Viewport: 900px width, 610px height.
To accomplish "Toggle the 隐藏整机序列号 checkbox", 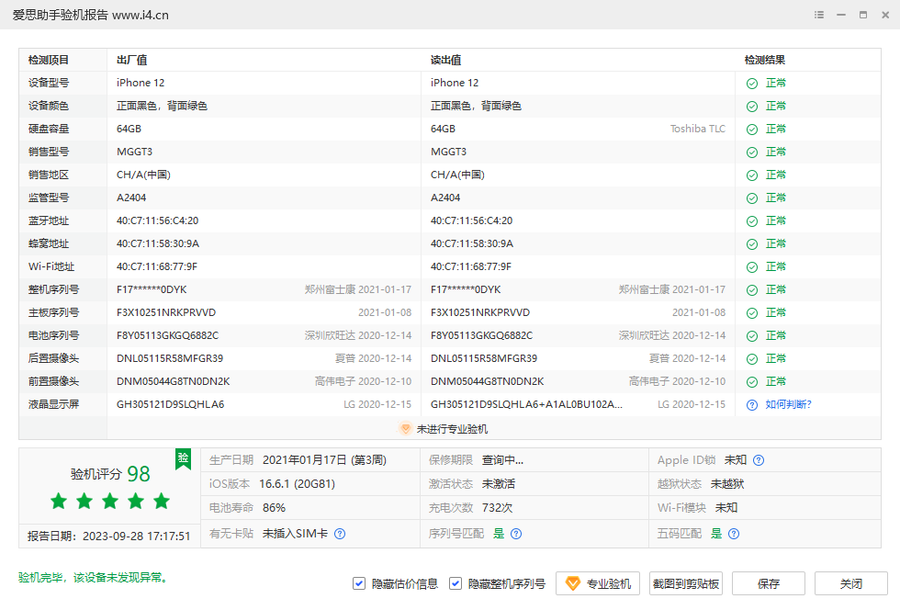I will (x=455, y=584).
